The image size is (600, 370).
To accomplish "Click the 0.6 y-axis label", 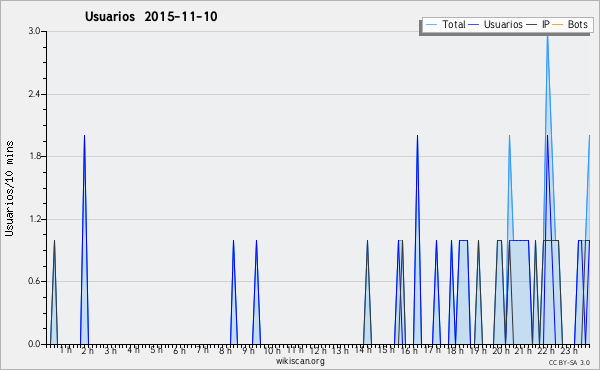I will 34,281.
